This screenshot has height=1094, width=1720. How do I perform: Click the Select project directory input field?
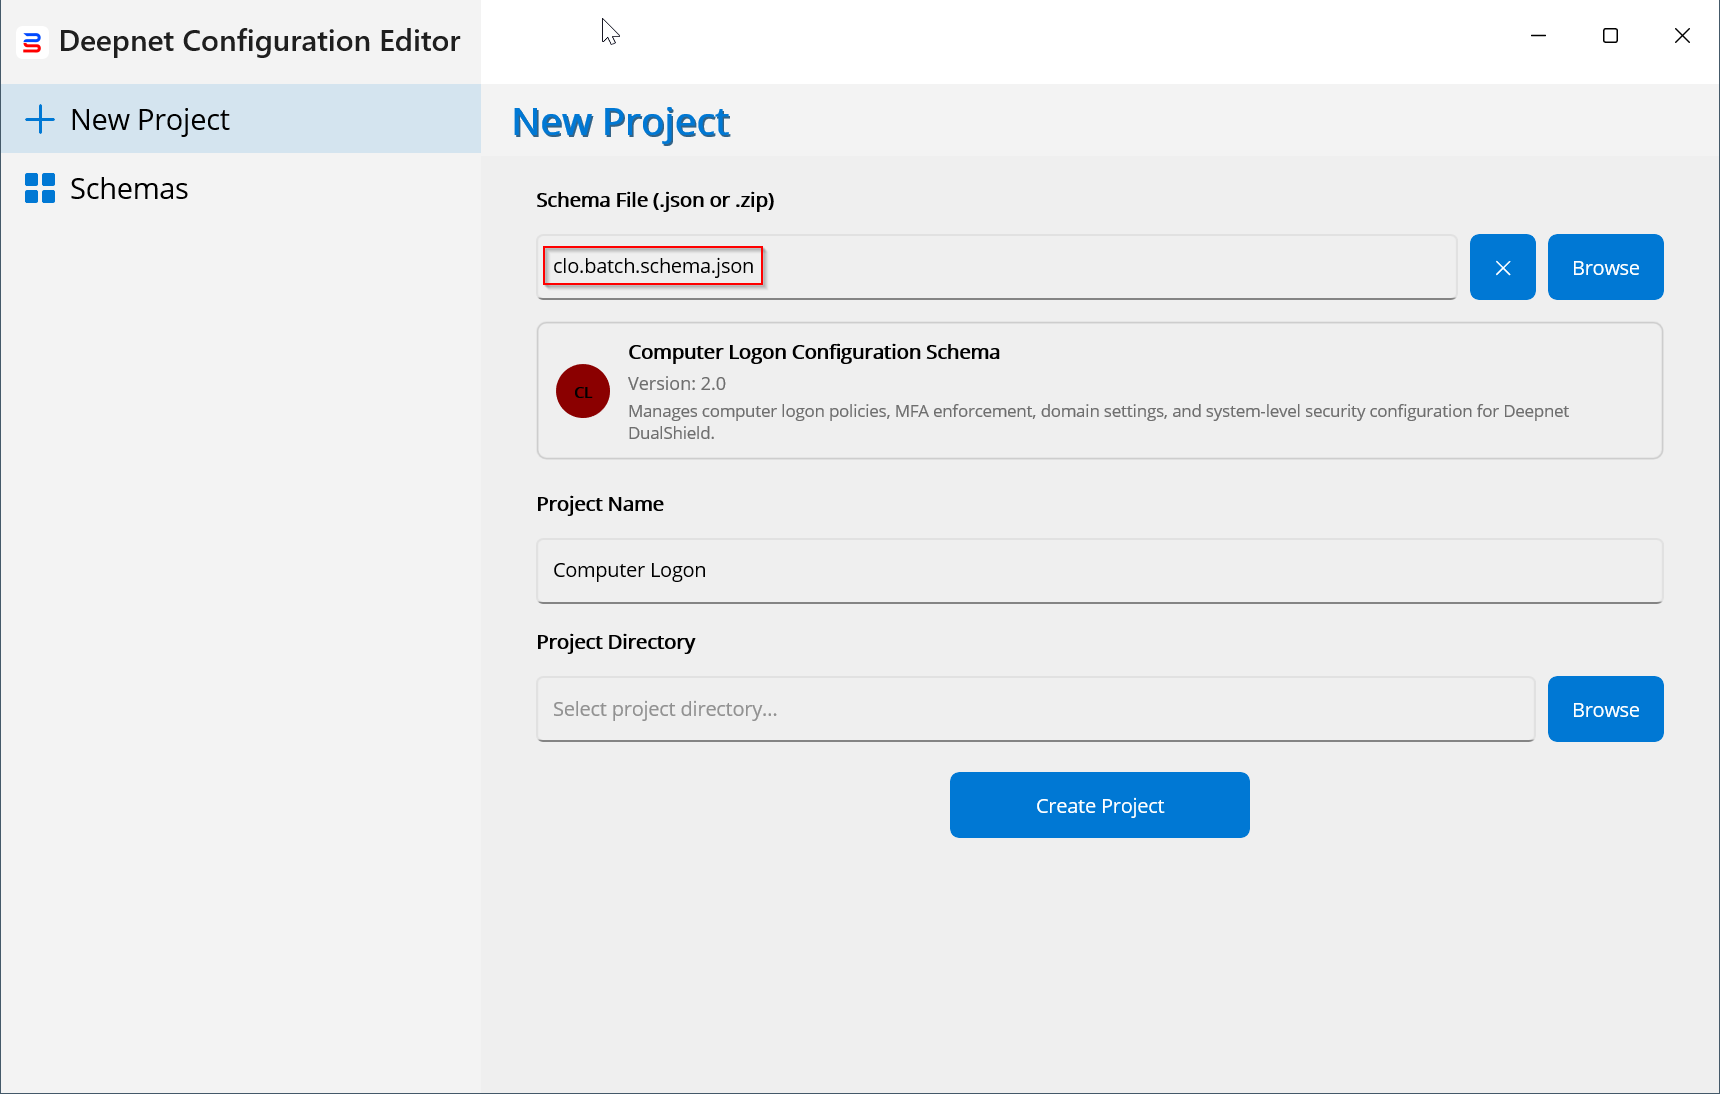point(1035,709)
